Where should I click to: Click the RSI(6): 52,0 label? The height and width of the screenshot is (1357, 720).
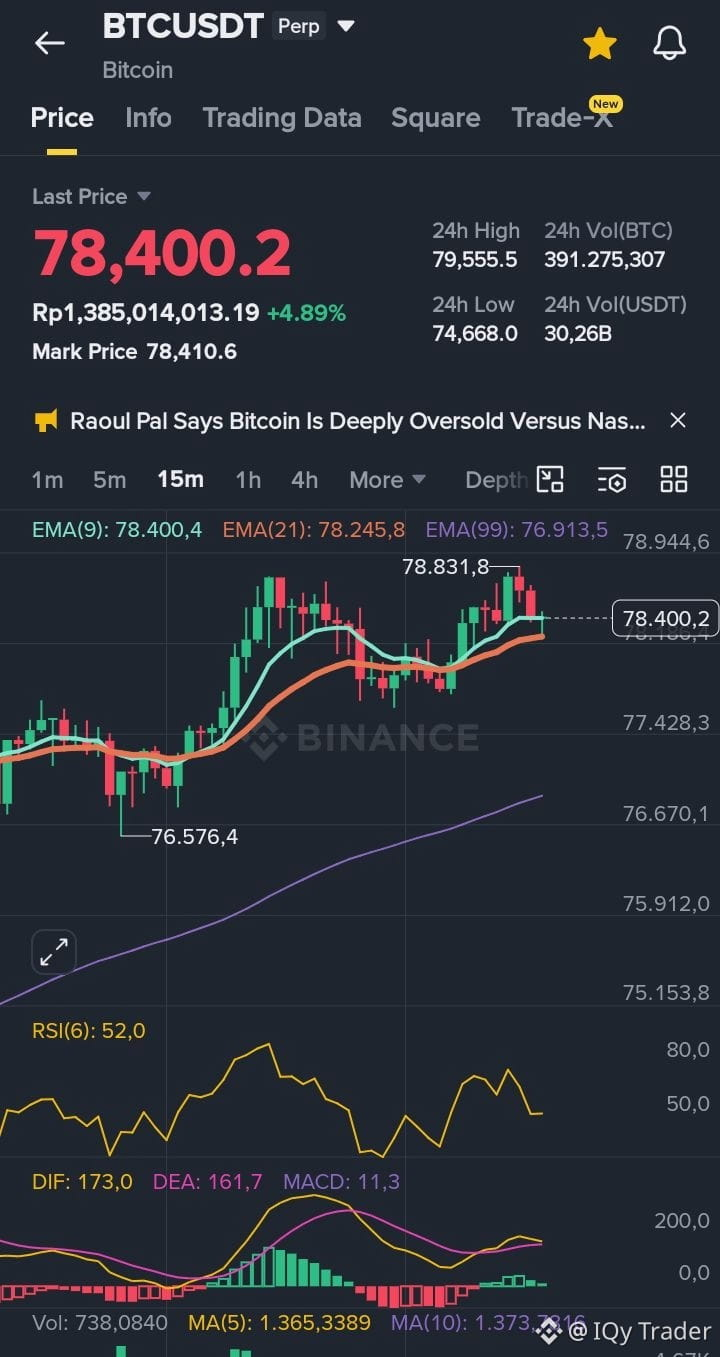click(88, 1030)
